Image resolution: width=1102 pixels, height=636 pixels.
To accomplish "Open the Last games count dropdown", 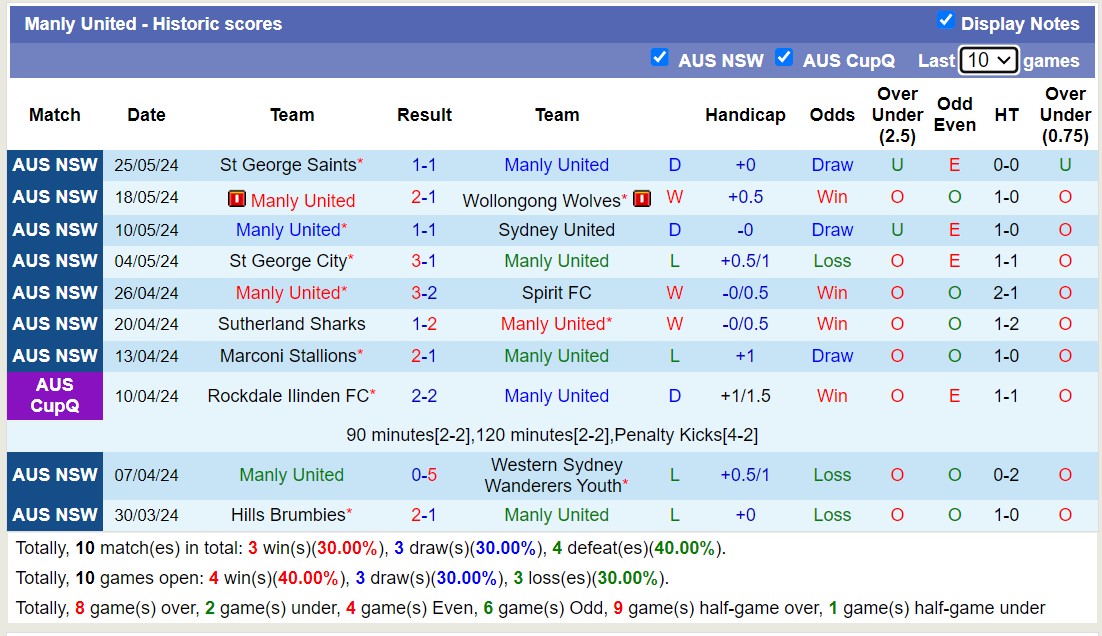I will (989, 60).
